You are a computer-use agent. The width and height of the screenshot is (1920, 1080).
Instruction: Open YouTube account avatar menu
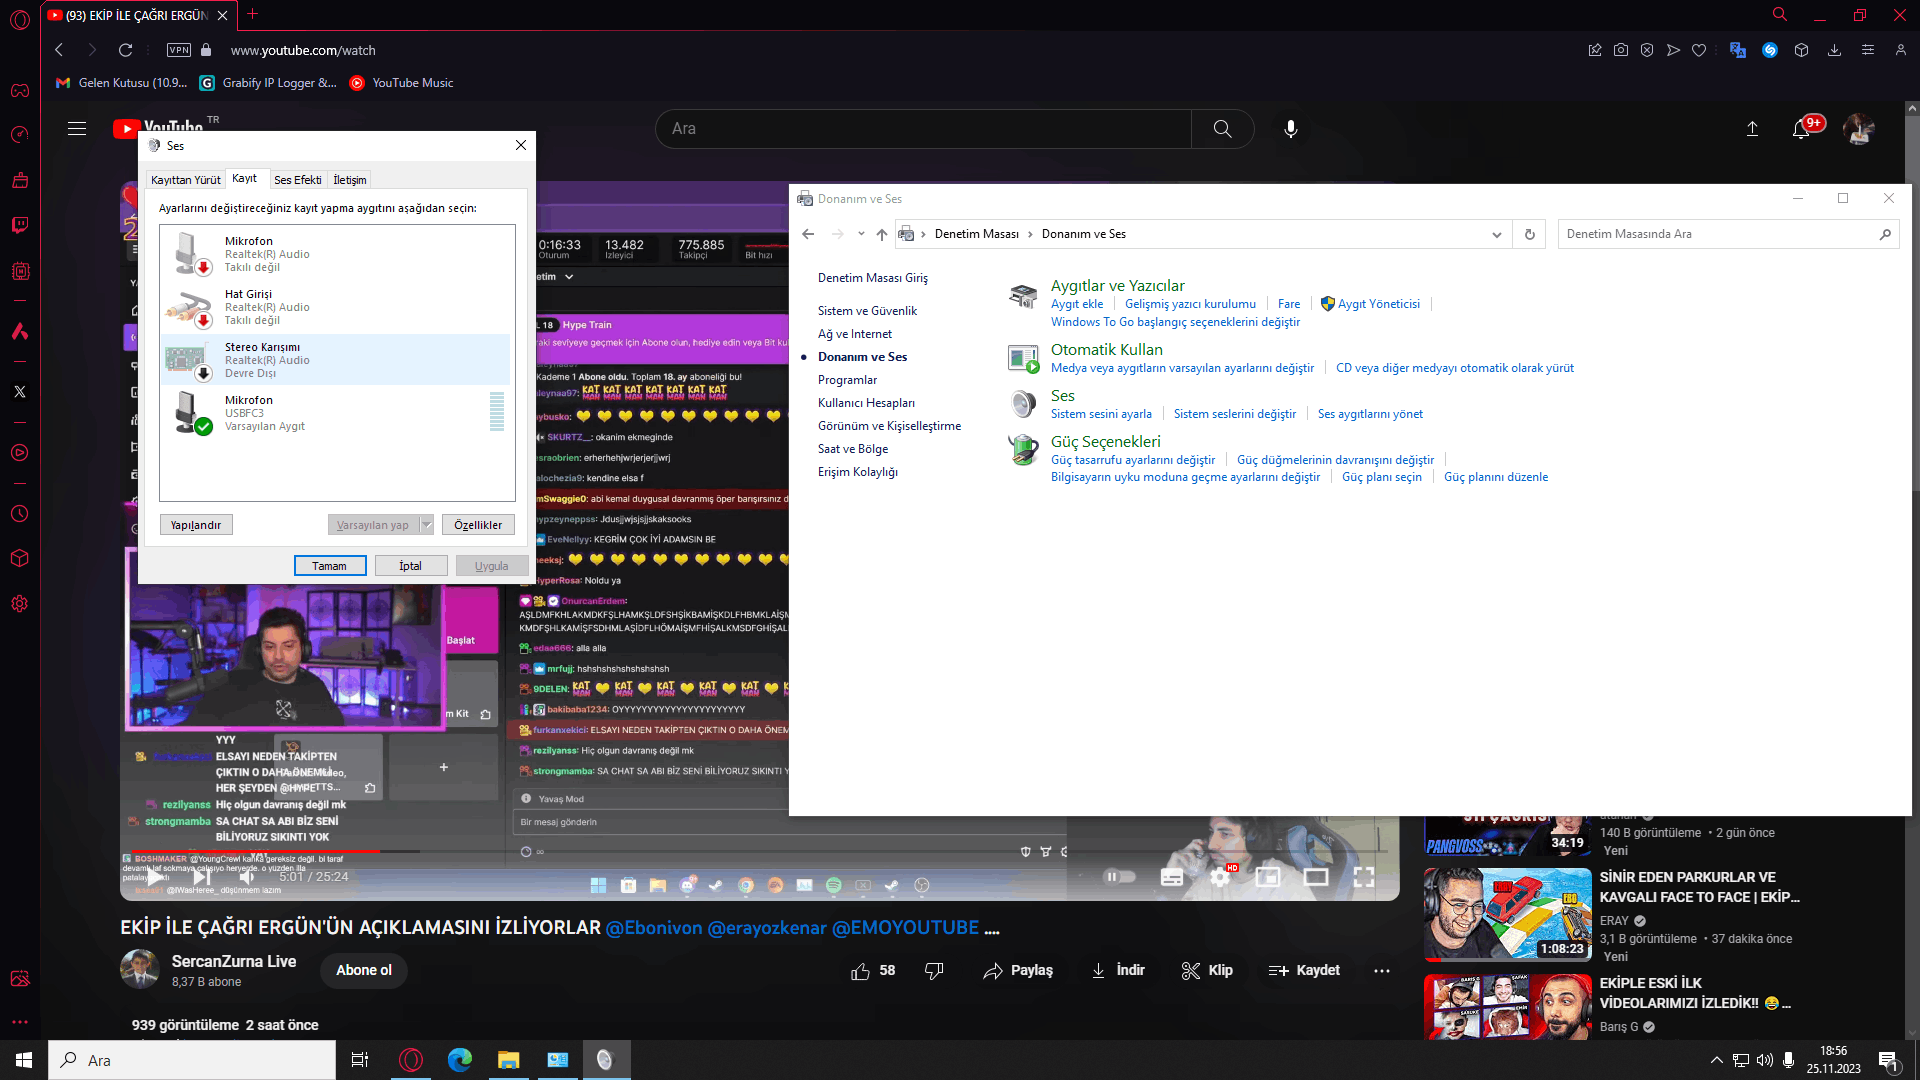coord(1859,129)
